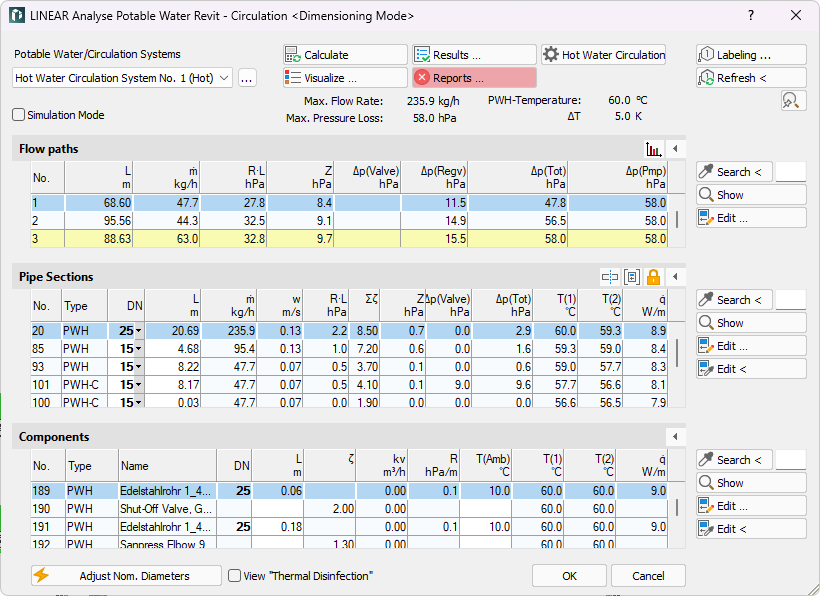The height and width of the screenshot is (596, 820).
Task: Select flow path row 3
Action: 349,239
